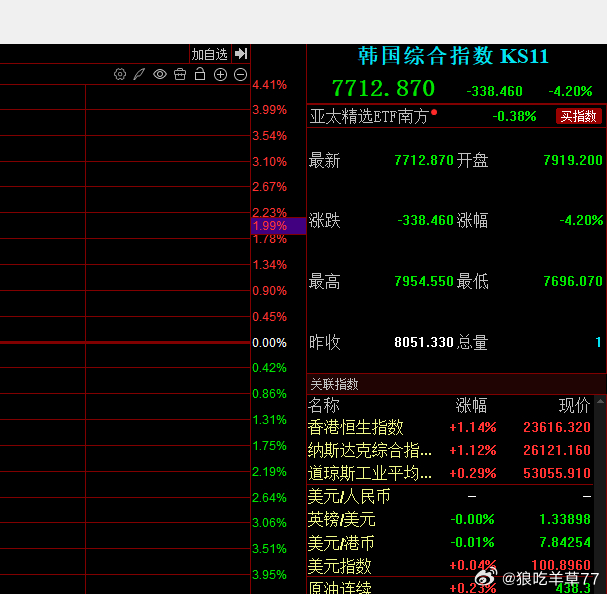The image size is (607, 594).
Task: Click the 26121.160 Nasdaq price
Action: click(x=557, y=450)
